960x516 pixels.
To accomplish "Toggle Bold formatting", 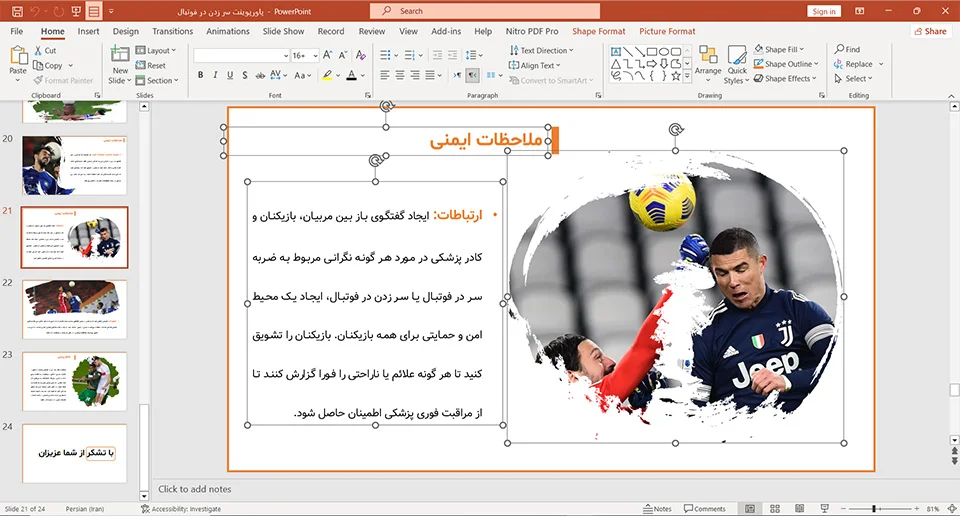I will [x=200, y=75].
